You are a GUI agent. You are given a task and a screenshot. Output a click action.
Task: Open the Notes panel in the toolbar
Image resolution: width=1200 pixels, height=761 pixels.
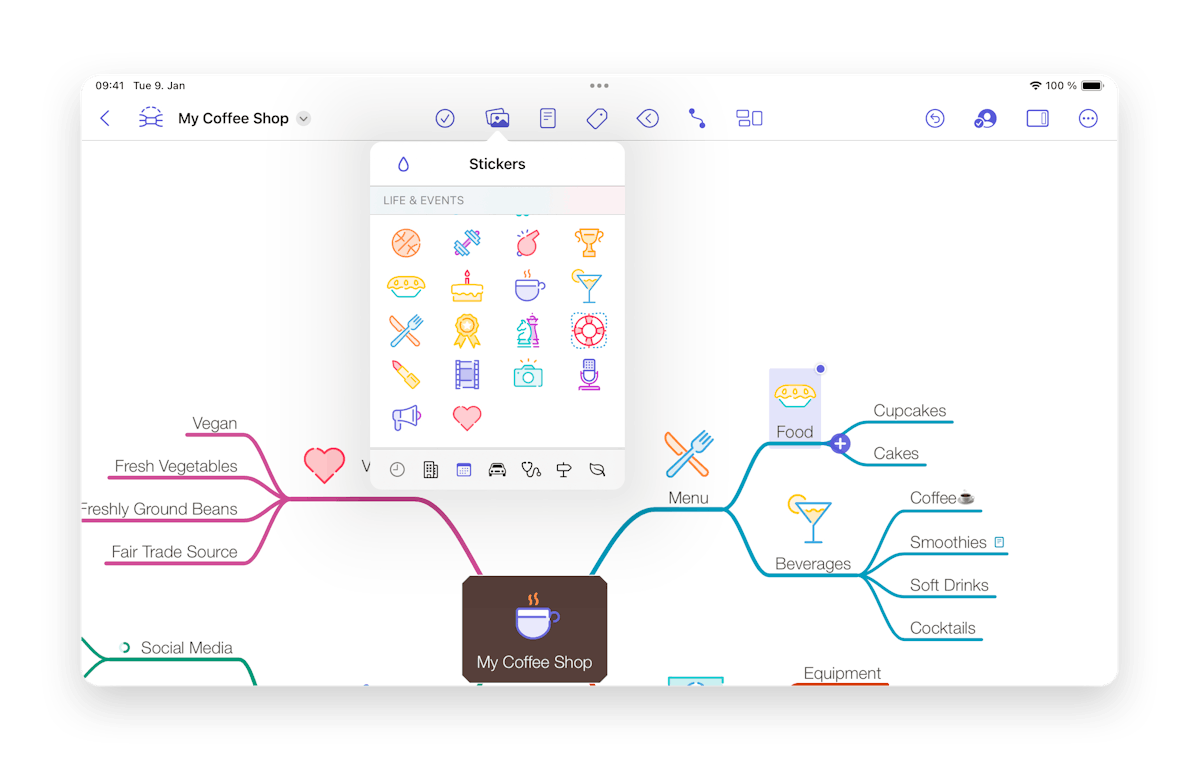point(547,118)
